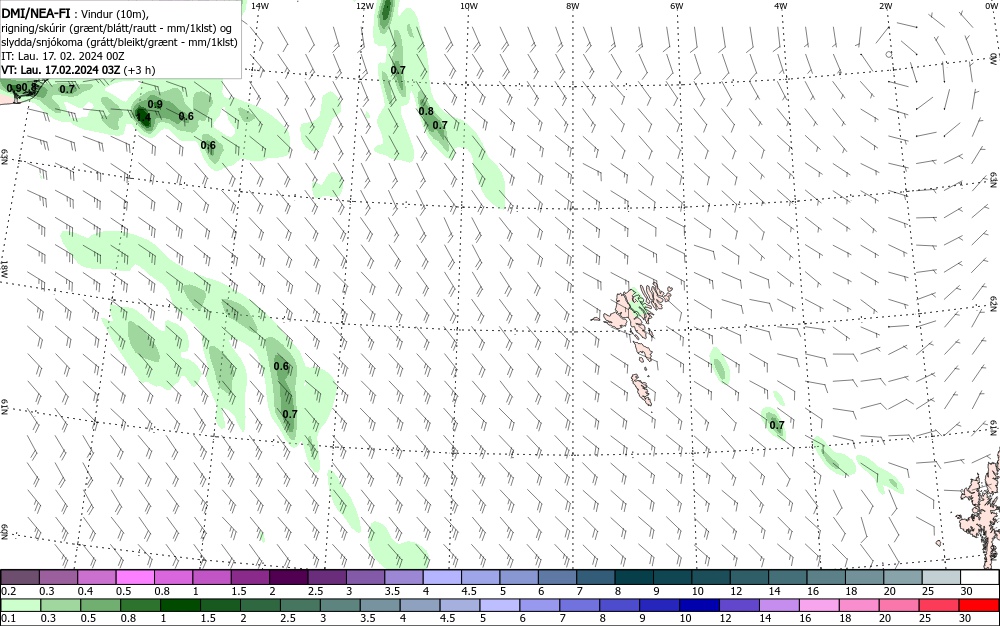The image size is (1000, 626).
Task: Click the 2W longitude label
Action: [885, 6]
